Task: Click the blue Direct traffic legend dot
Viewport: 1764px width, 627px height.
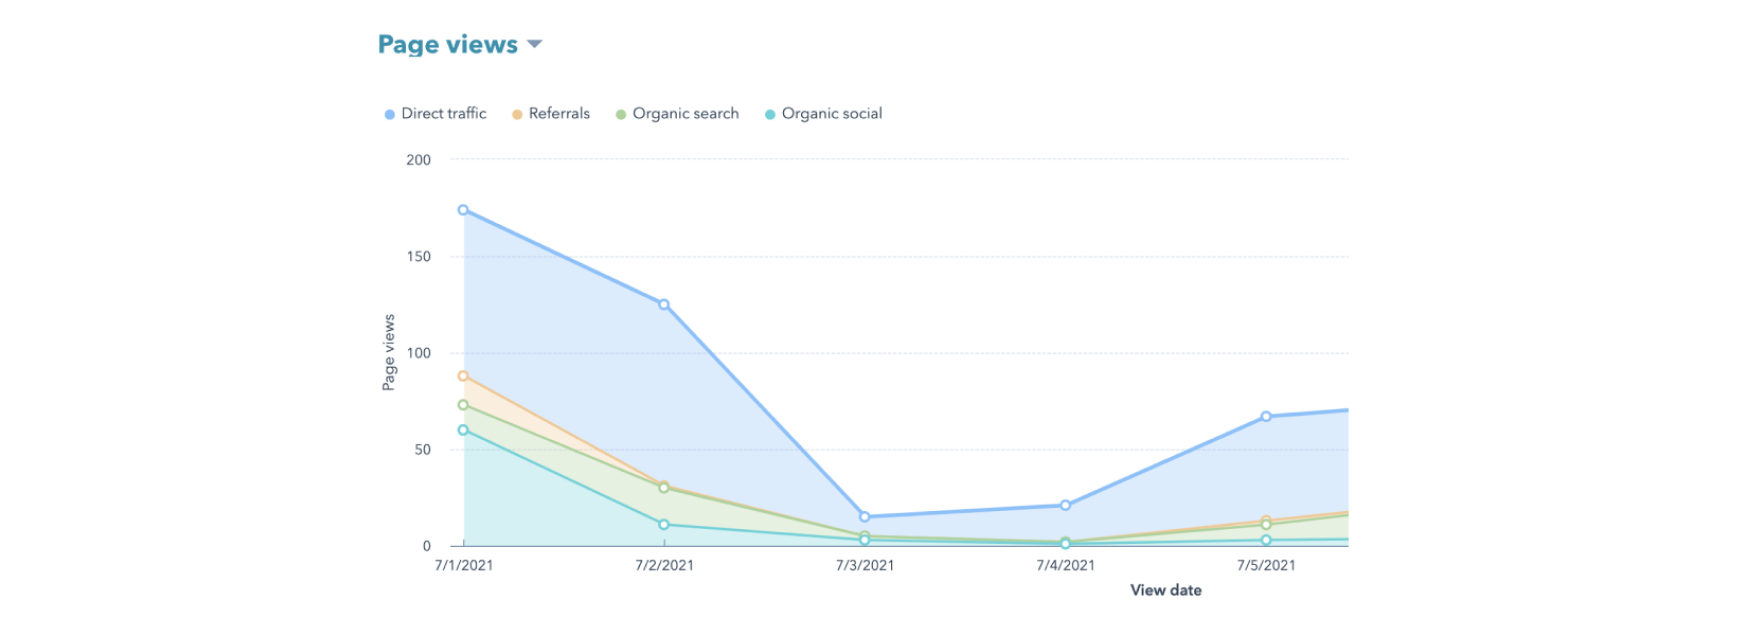Action: pos(390,115)
